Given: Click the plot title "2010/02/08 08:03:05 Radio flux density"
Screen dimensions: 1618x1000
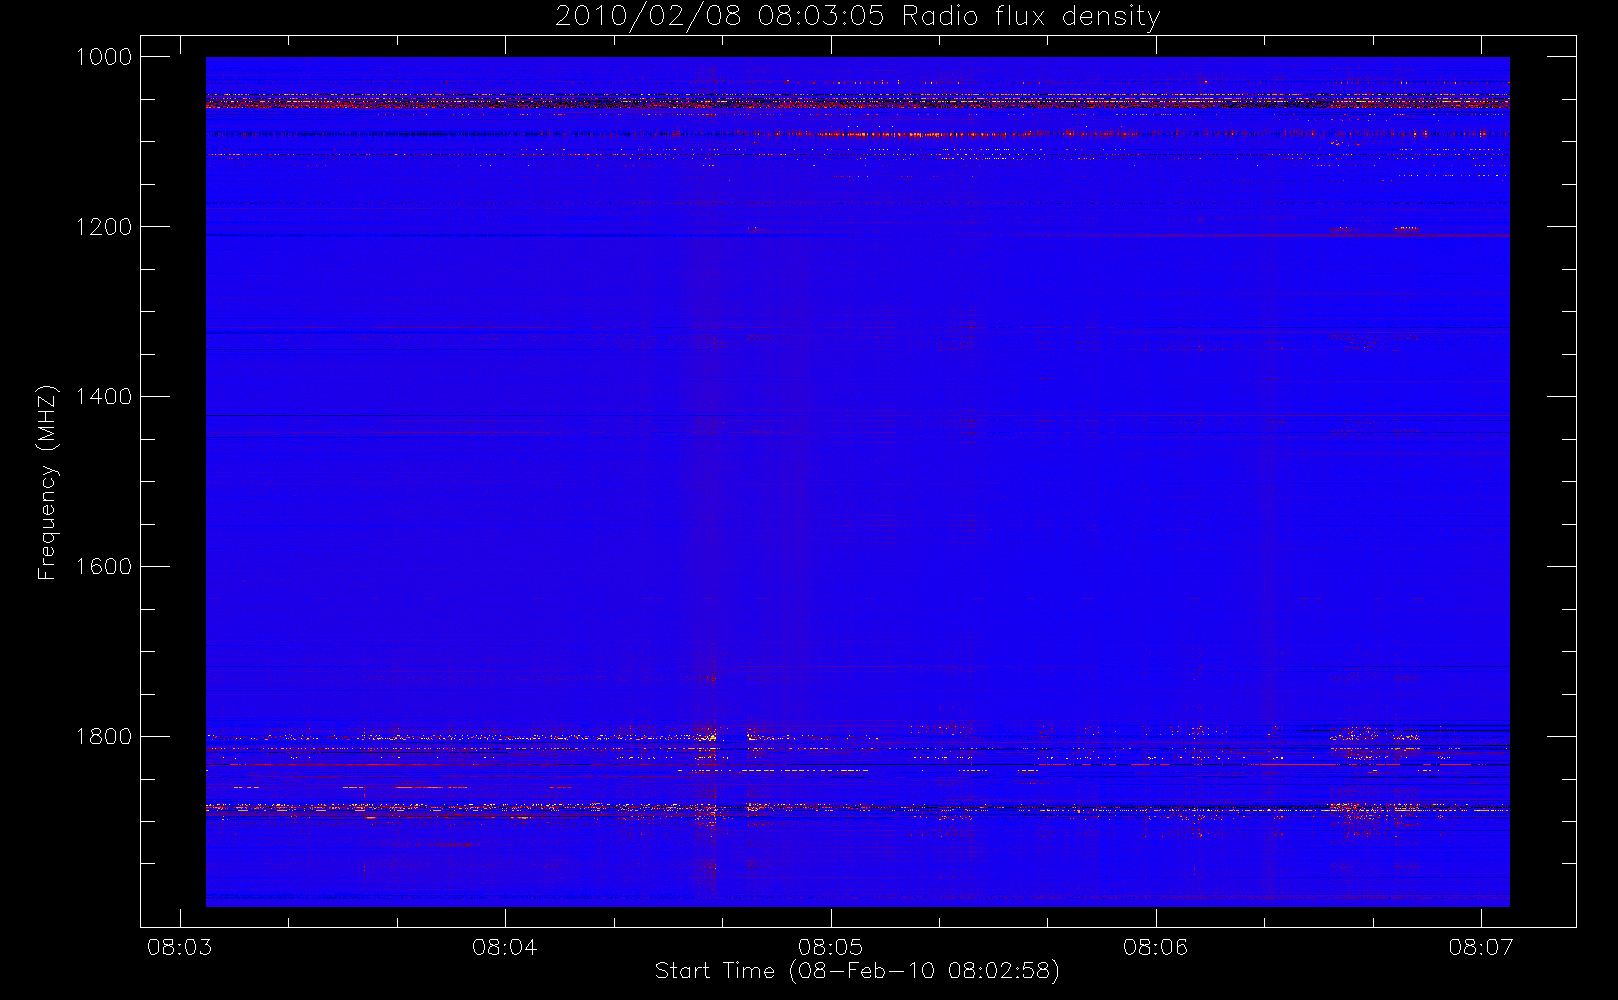Looking at the screenshot, I should [x=858, y=16].
